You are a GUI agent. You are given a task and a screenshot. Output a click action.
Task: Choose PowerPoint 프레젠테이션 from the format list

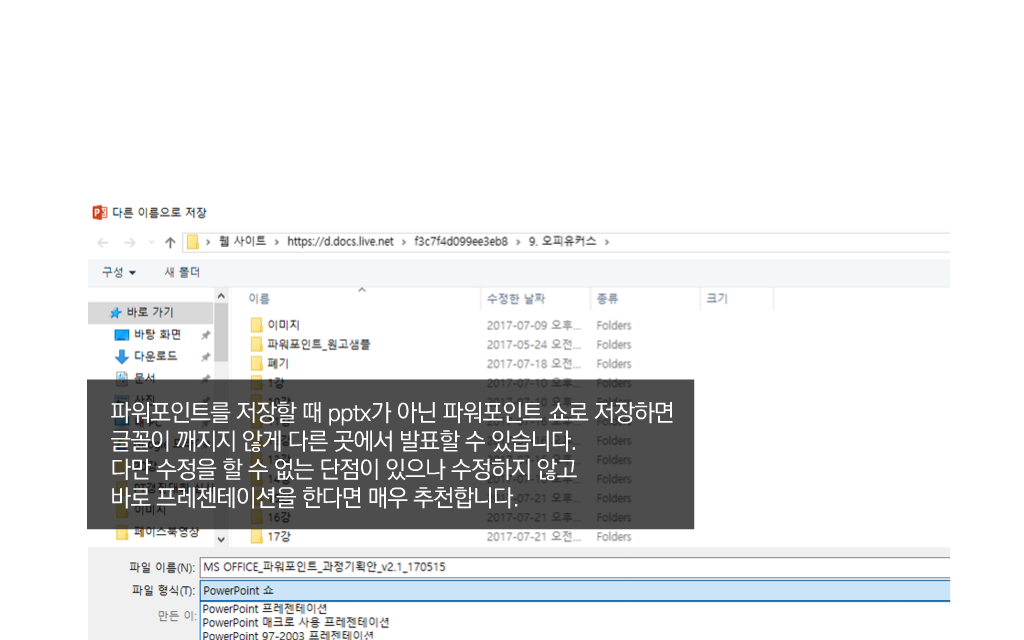pos(264,609)
